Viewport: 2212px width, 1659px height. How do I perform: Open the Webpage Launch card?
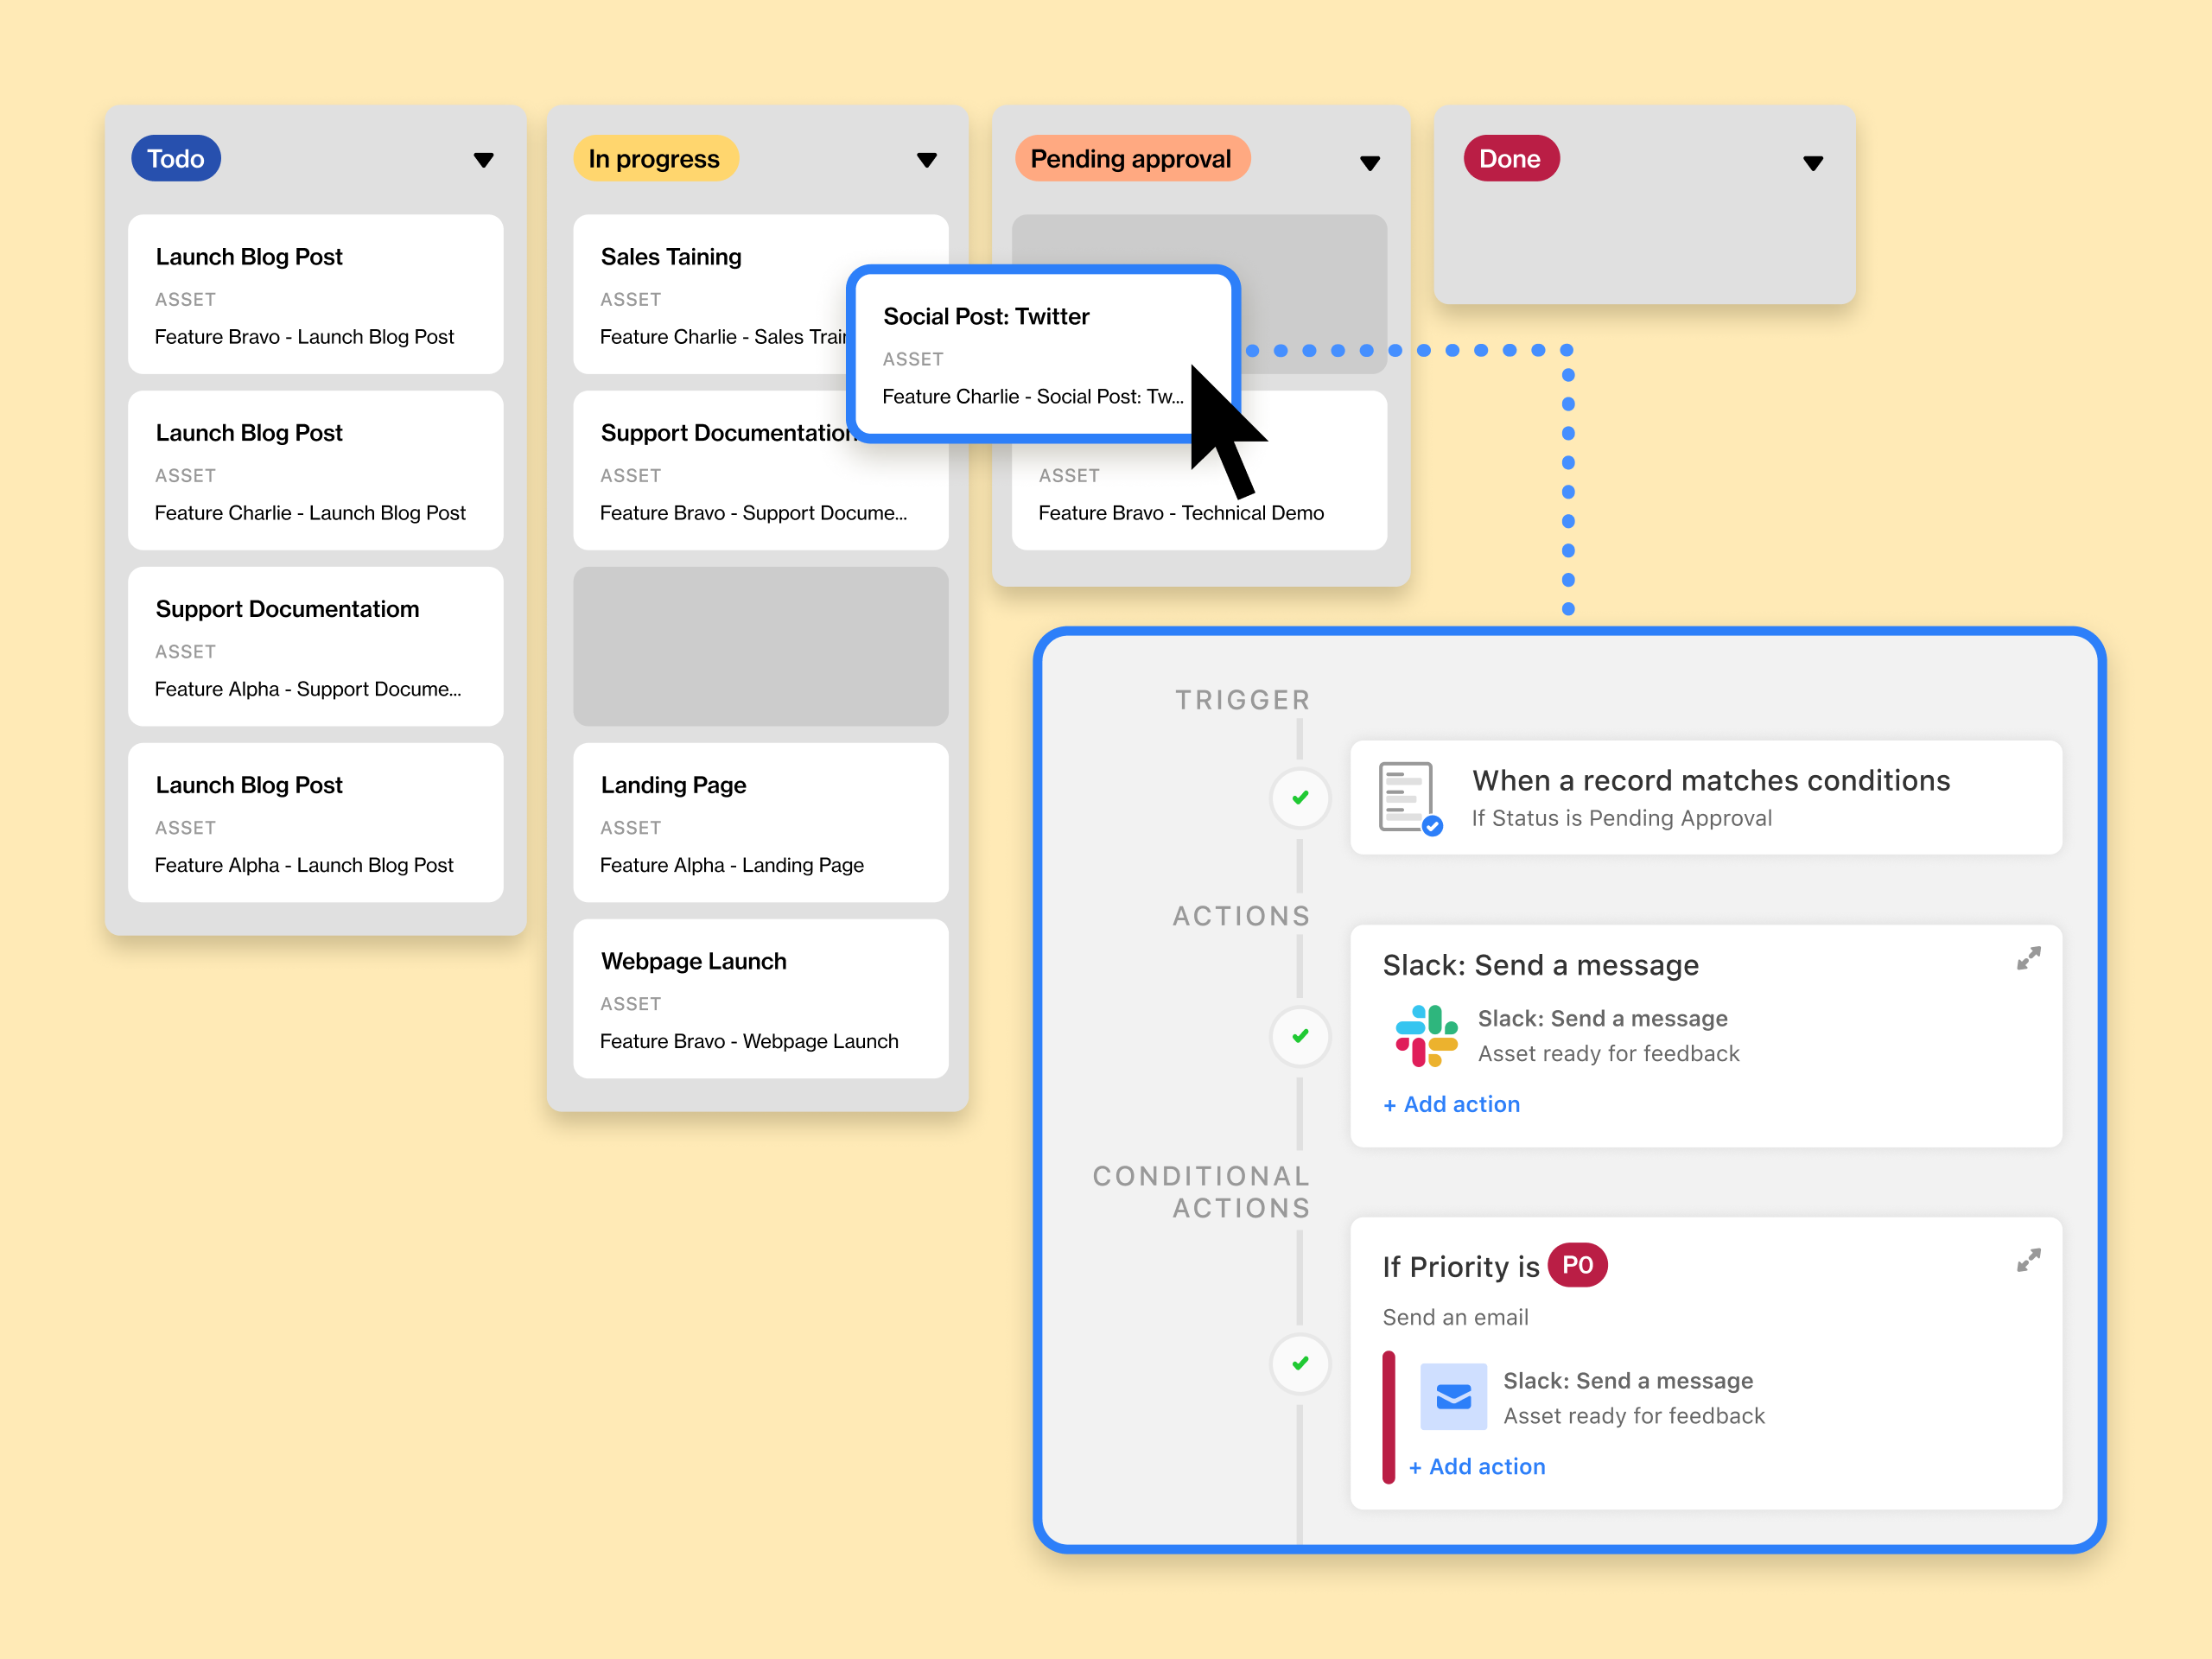(x=760, y=998)
